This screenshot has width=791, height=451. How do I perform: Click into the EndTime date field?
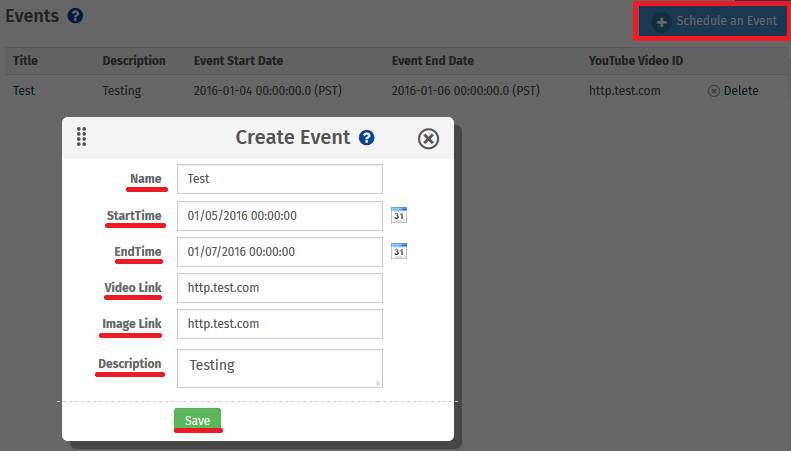(279, 251)
